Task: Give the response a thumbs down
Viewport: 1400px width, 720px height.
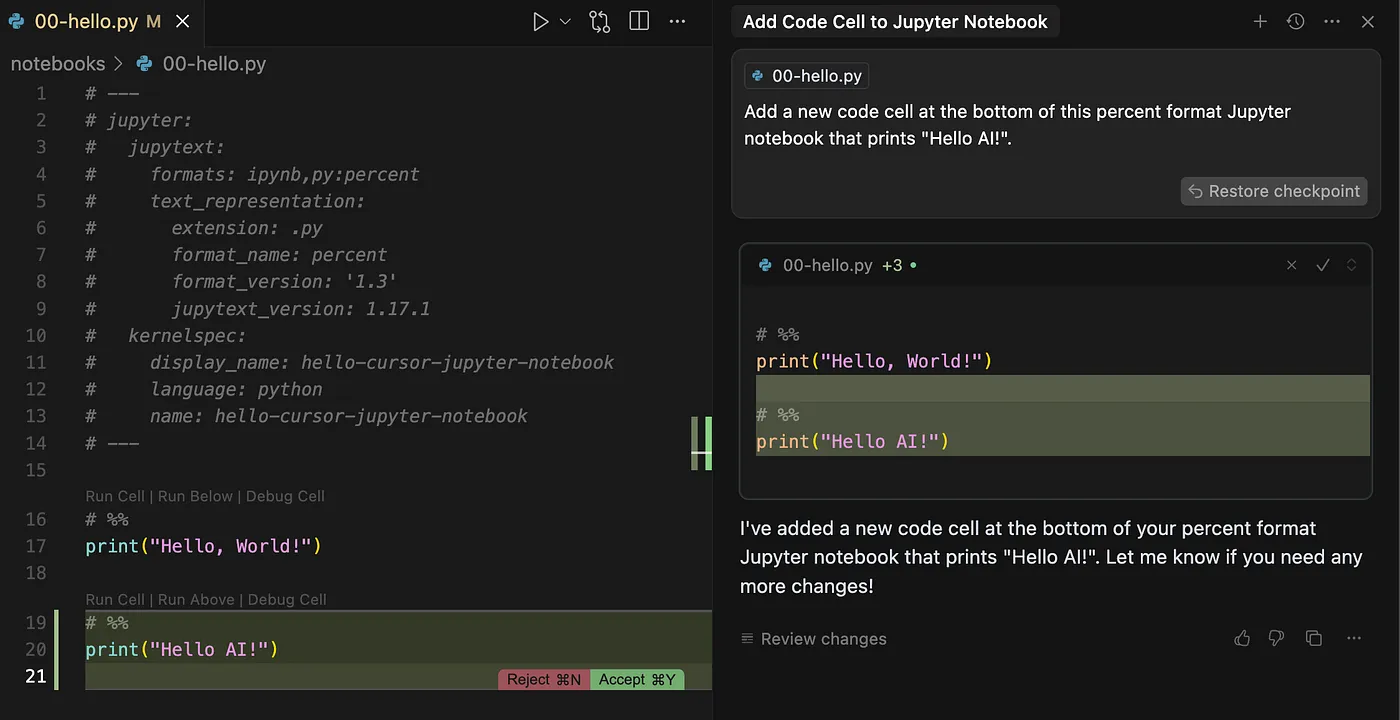Action: pos(1276,638)
